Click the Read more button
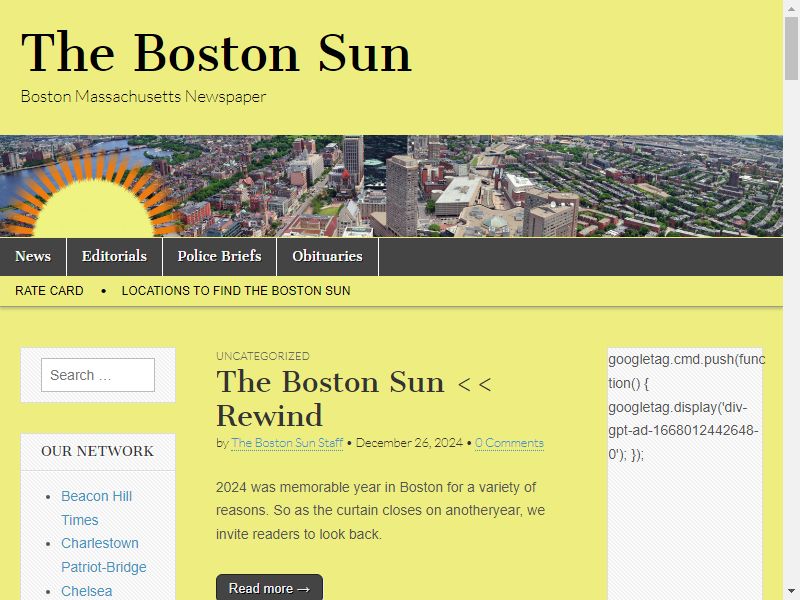The height and width of the screenshot is (600, 800). 269,588
